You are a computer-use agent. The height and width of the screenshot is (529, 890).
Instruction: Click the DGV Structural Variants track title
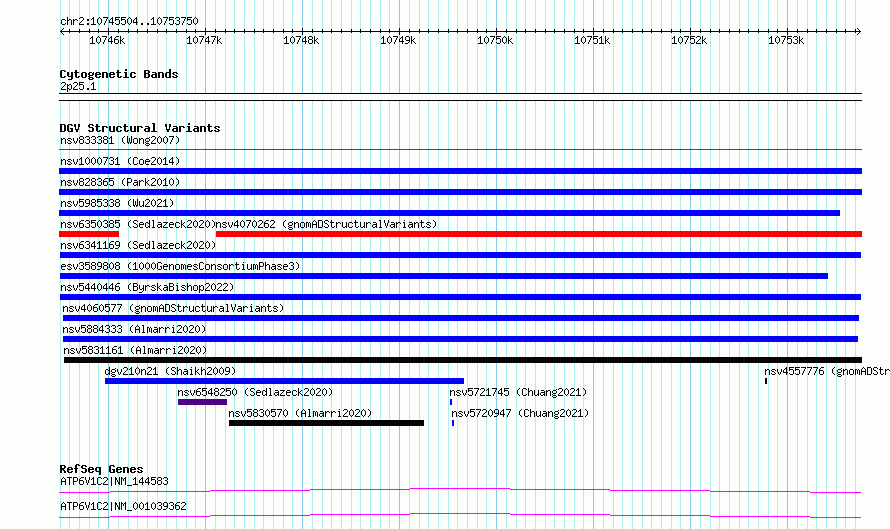140,128
